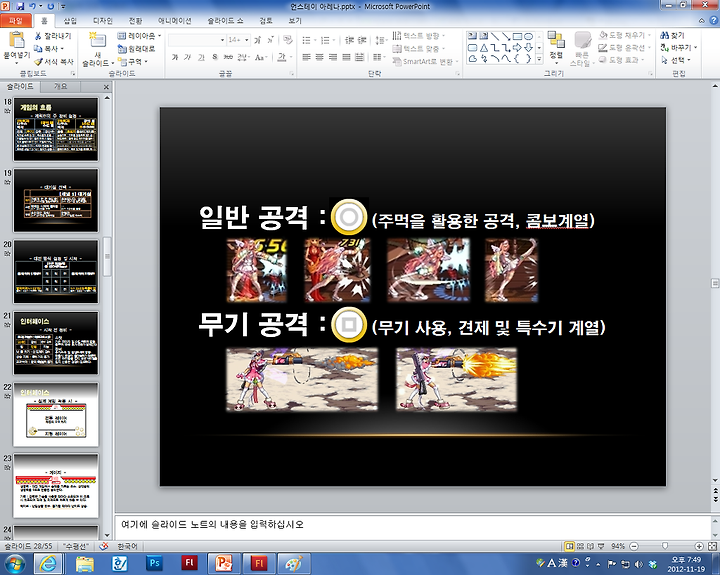Click the New Slide (새 슬라이드) icon
This screenshot has height=575, width=720.
coord(97,40)
